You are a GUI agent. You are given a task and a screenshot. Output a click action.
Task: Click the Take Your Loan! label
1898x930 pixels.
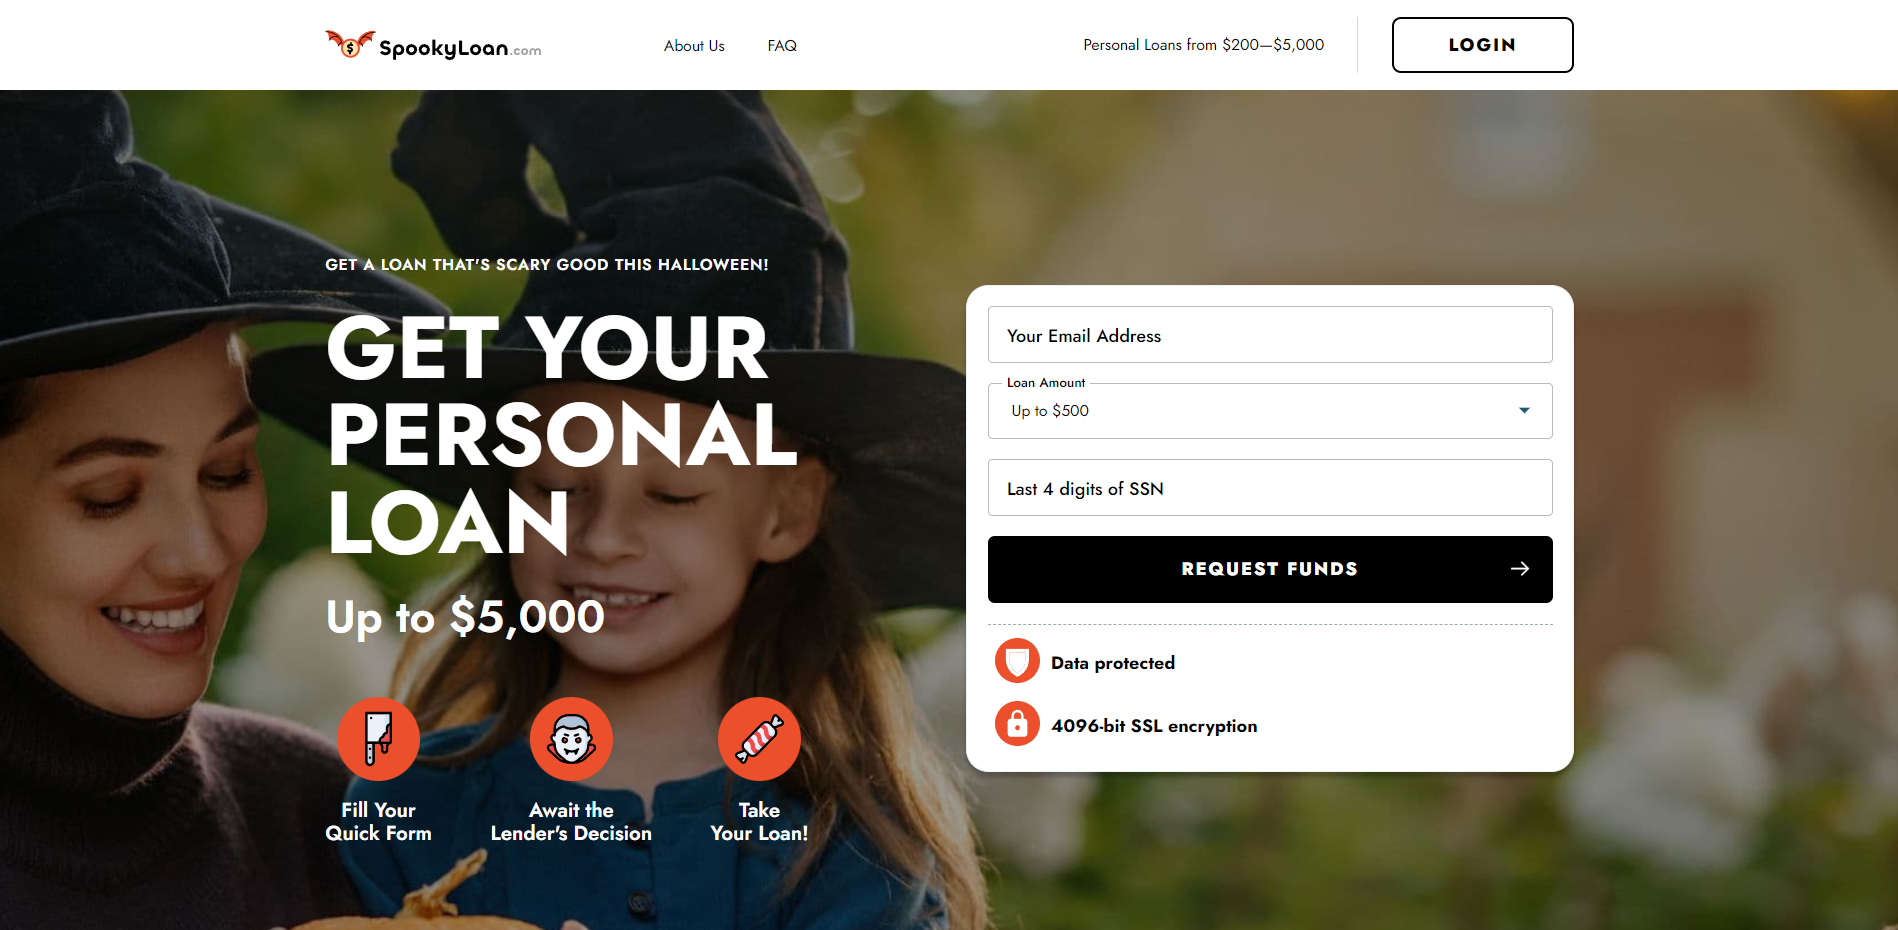(759, 822)
